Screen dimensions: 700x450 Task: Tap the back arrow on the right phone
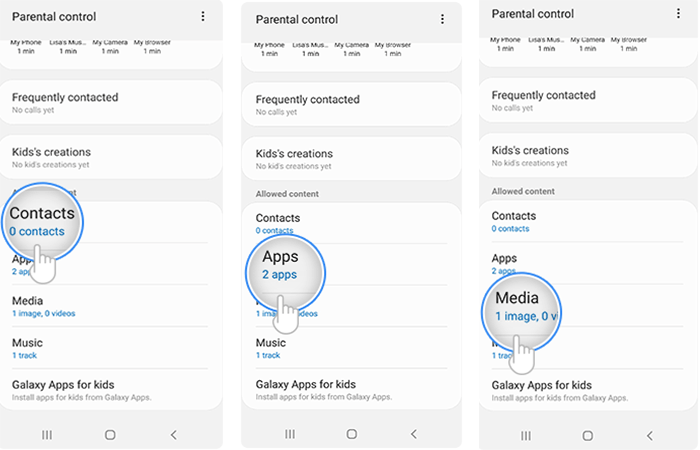(650, 435)
